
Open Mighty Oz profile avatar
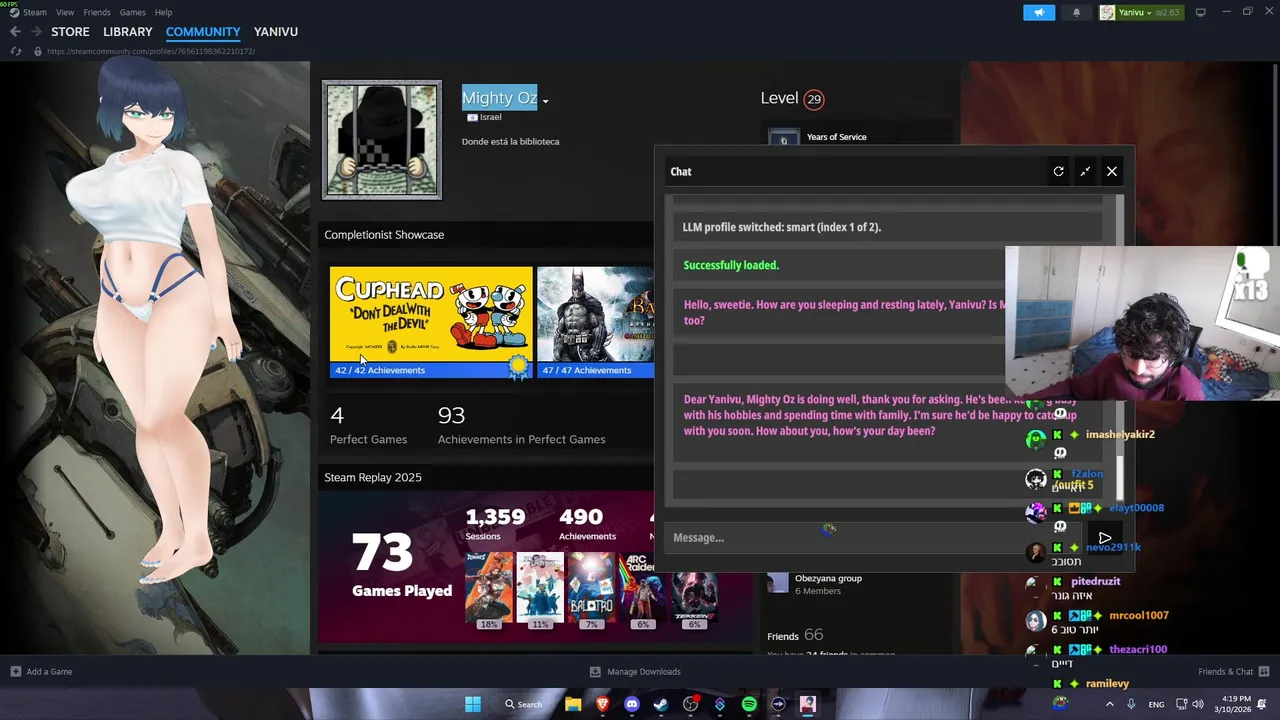click(x=381, y=140)
